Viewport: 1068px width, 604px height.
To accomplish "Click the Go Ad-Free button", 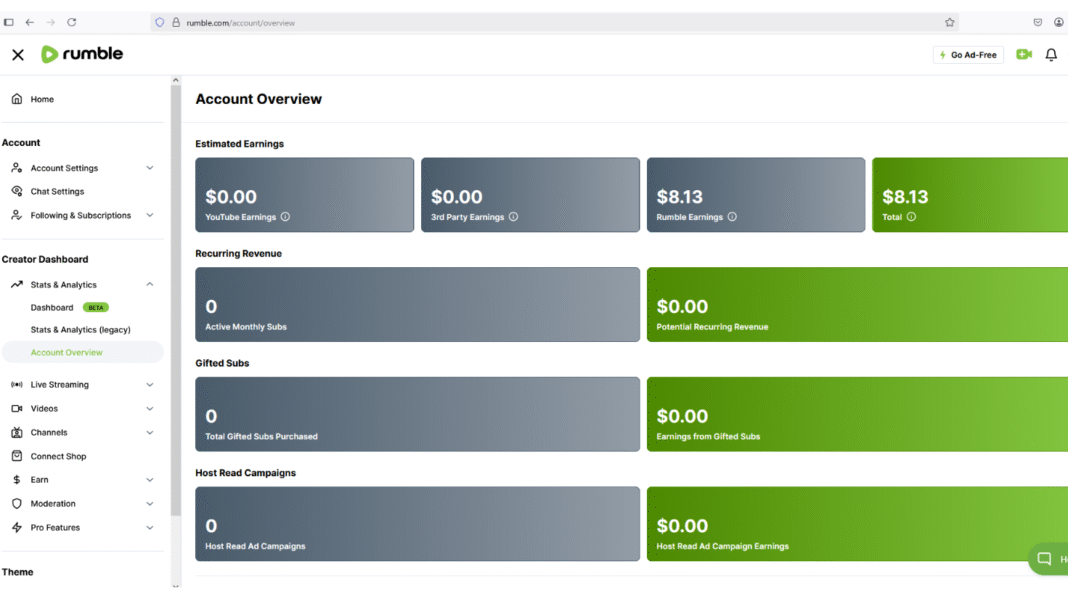I will (968, 54).
